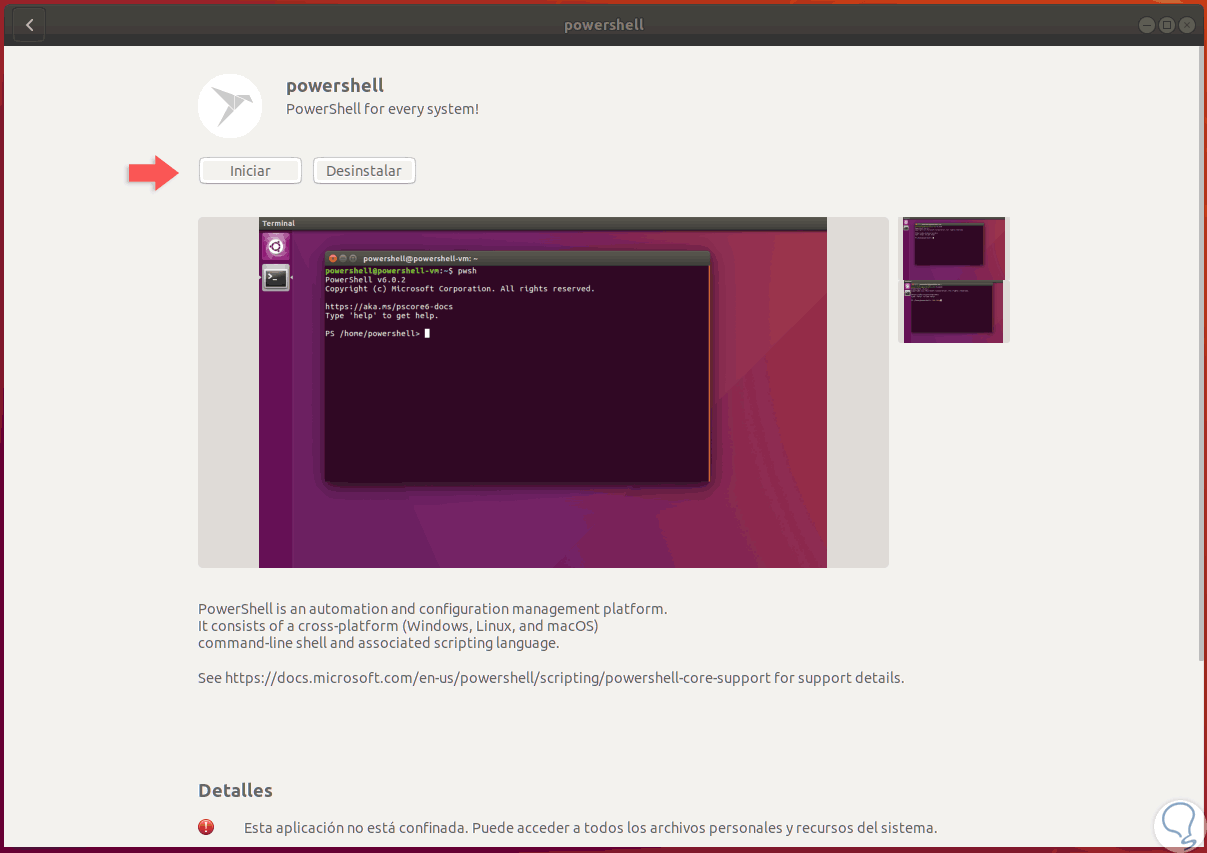The width and height of the screenshot is (1207, 853).
Task: Click the powershell app title text
Action: pyautogui.click(x=334, y=85)
